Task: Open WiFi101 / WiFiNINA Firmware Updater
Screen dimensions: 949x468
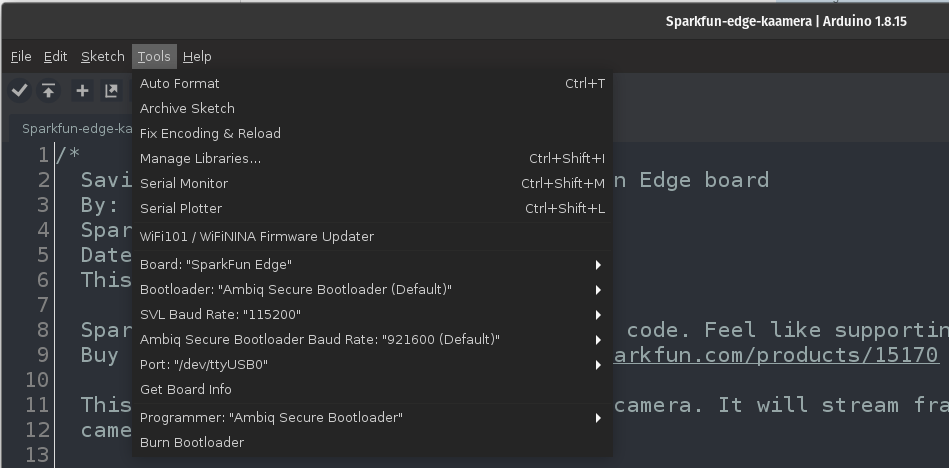Action: tap(257, 237)
